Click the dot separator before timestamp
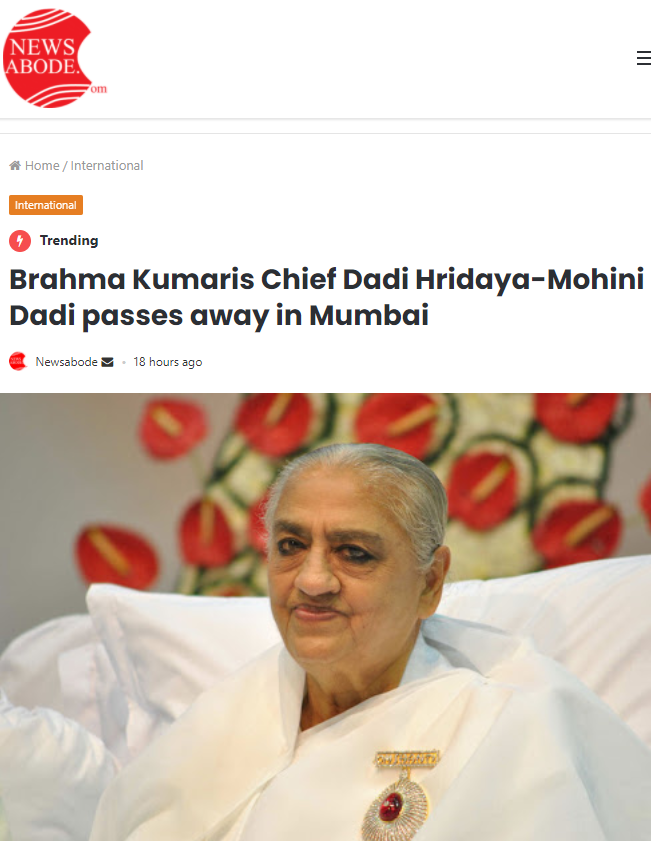 click(124, 363)
